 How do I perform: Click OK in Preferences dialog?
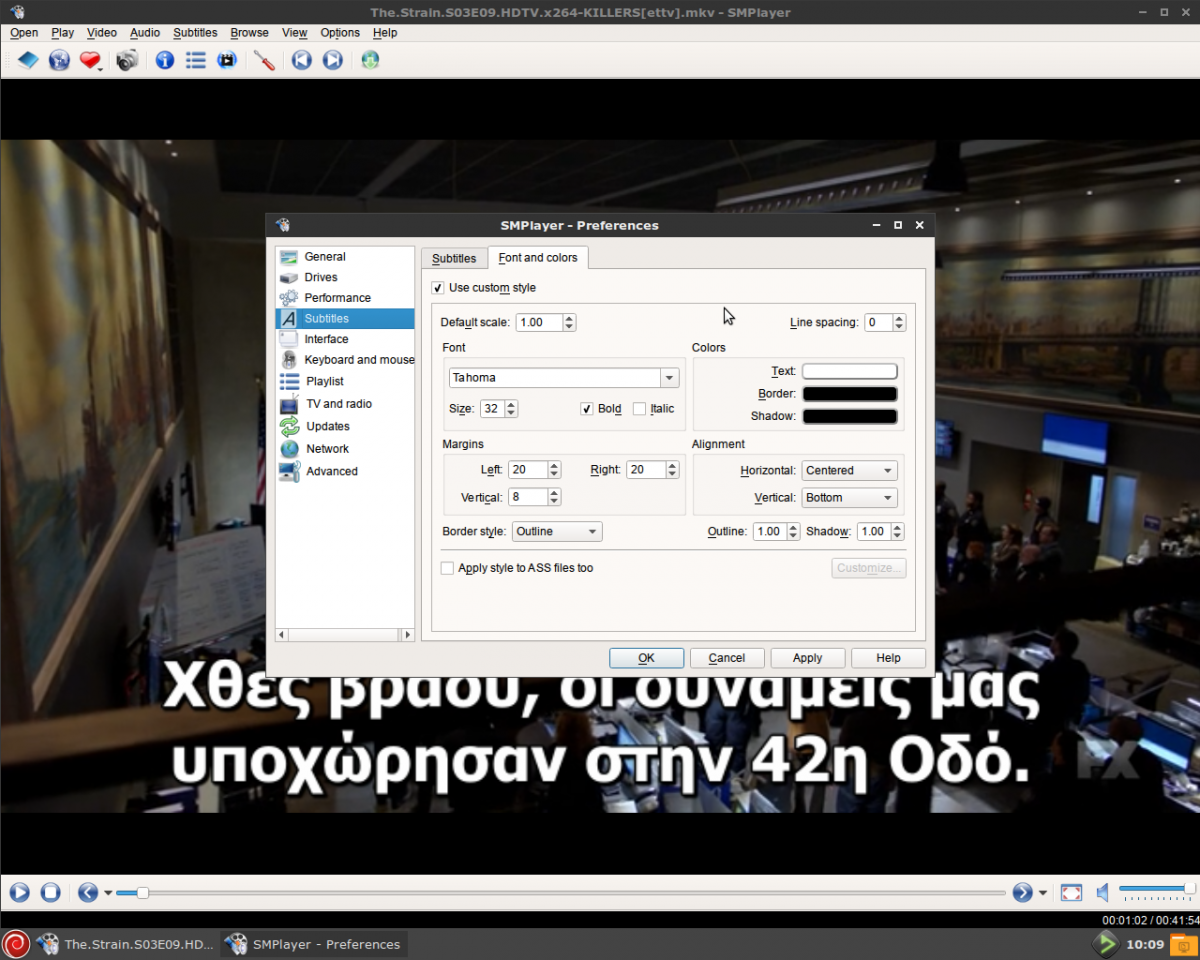pyautogui.click(x=647, y=658)
